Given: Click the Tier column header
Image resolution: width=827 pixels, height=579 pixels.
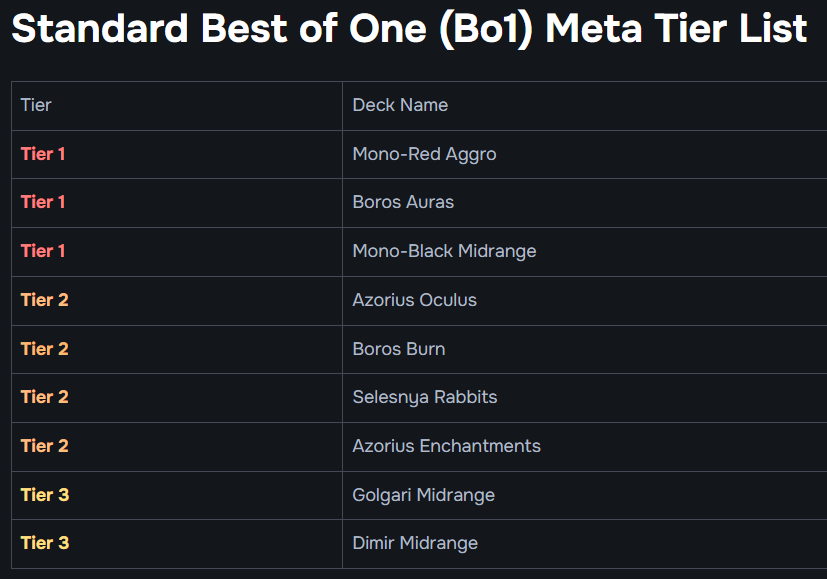Looking at the screenshot, I should click(36, 105).
